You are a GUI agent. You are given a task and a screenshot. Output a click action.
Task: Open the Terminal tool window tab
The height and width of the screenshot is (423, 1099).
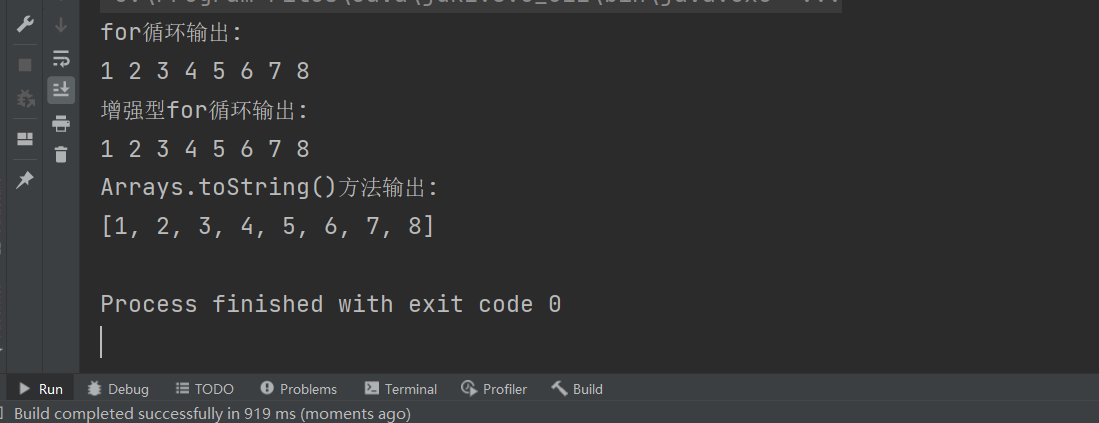(400, 389)
